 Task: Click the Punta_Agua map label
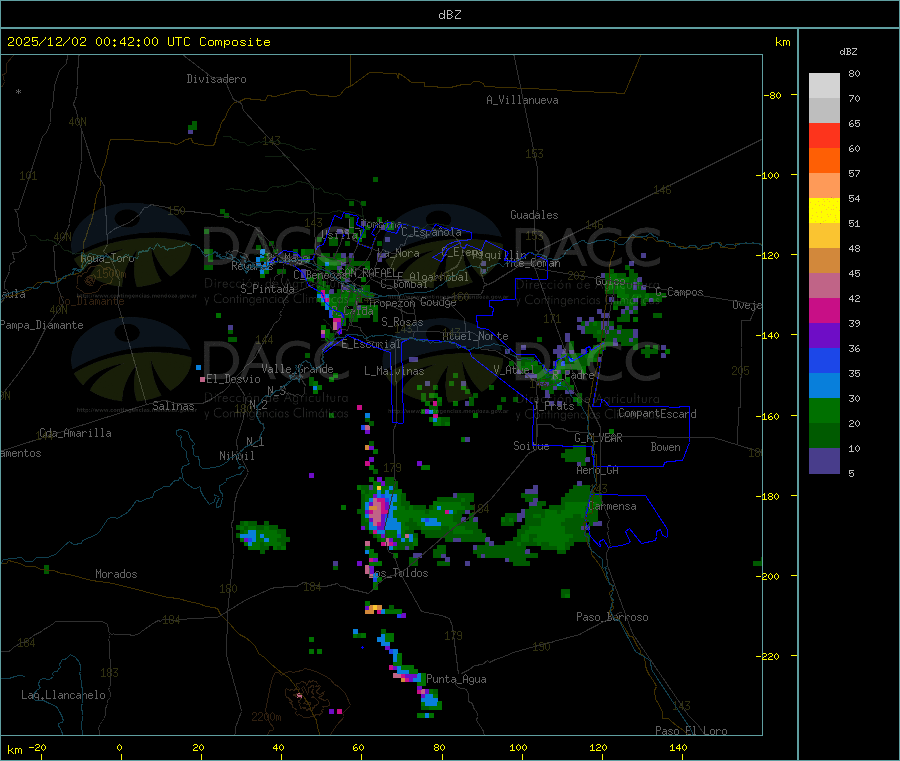point(456,679)
